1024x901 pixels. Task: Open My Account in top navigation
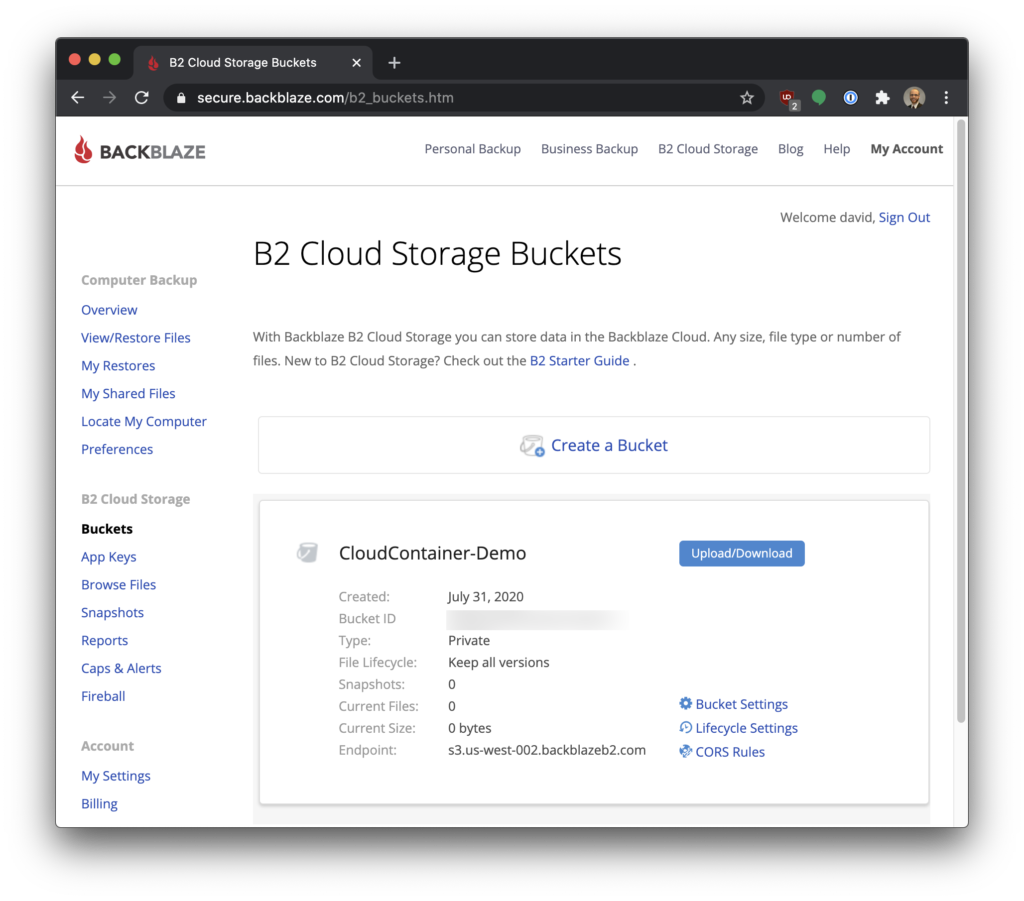[x=906, y=149]
